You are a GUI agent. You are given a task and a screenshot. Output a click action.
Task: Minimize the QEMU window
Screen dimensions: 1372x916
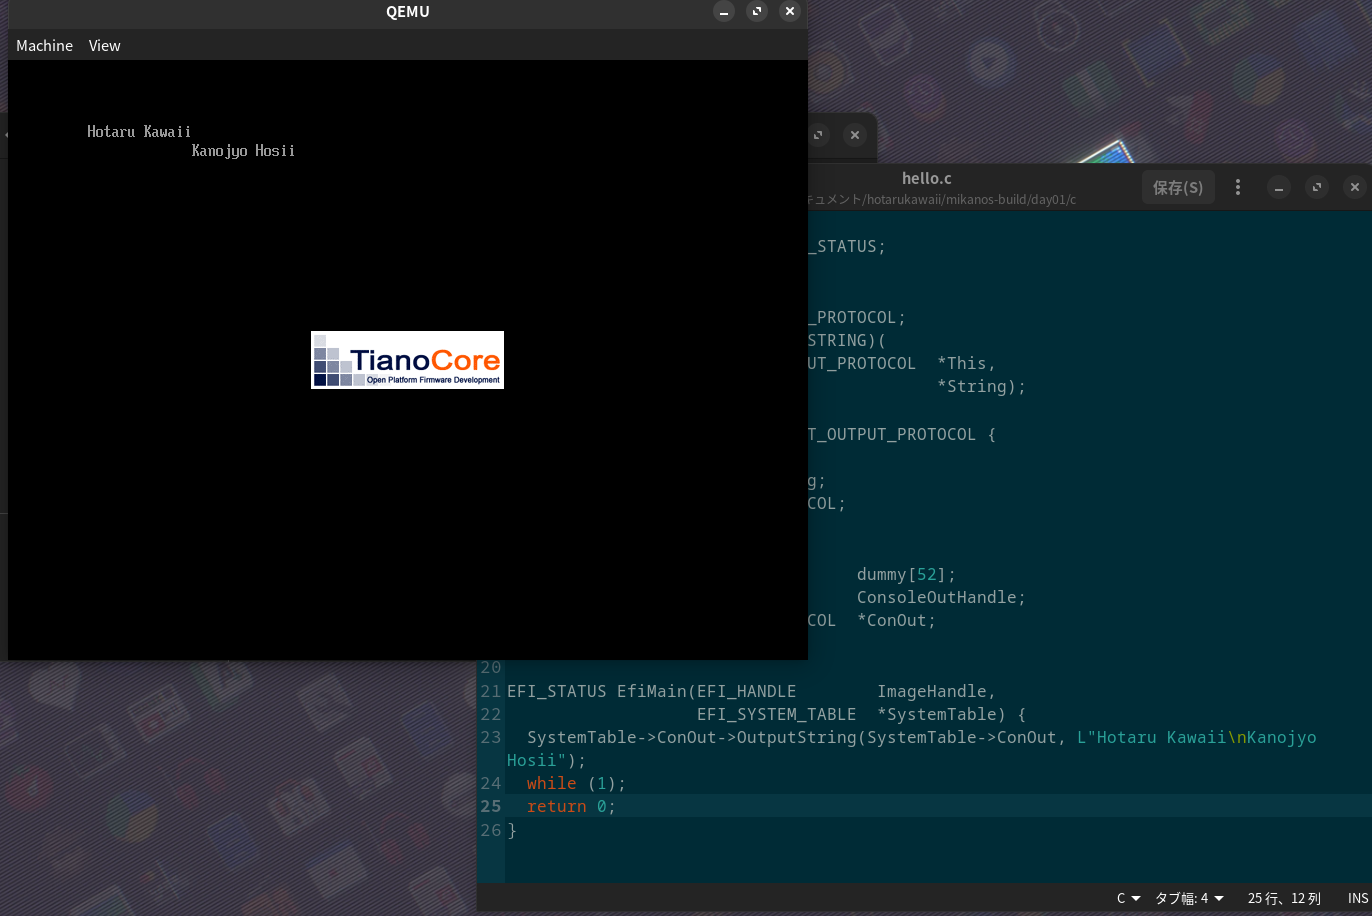724,12
